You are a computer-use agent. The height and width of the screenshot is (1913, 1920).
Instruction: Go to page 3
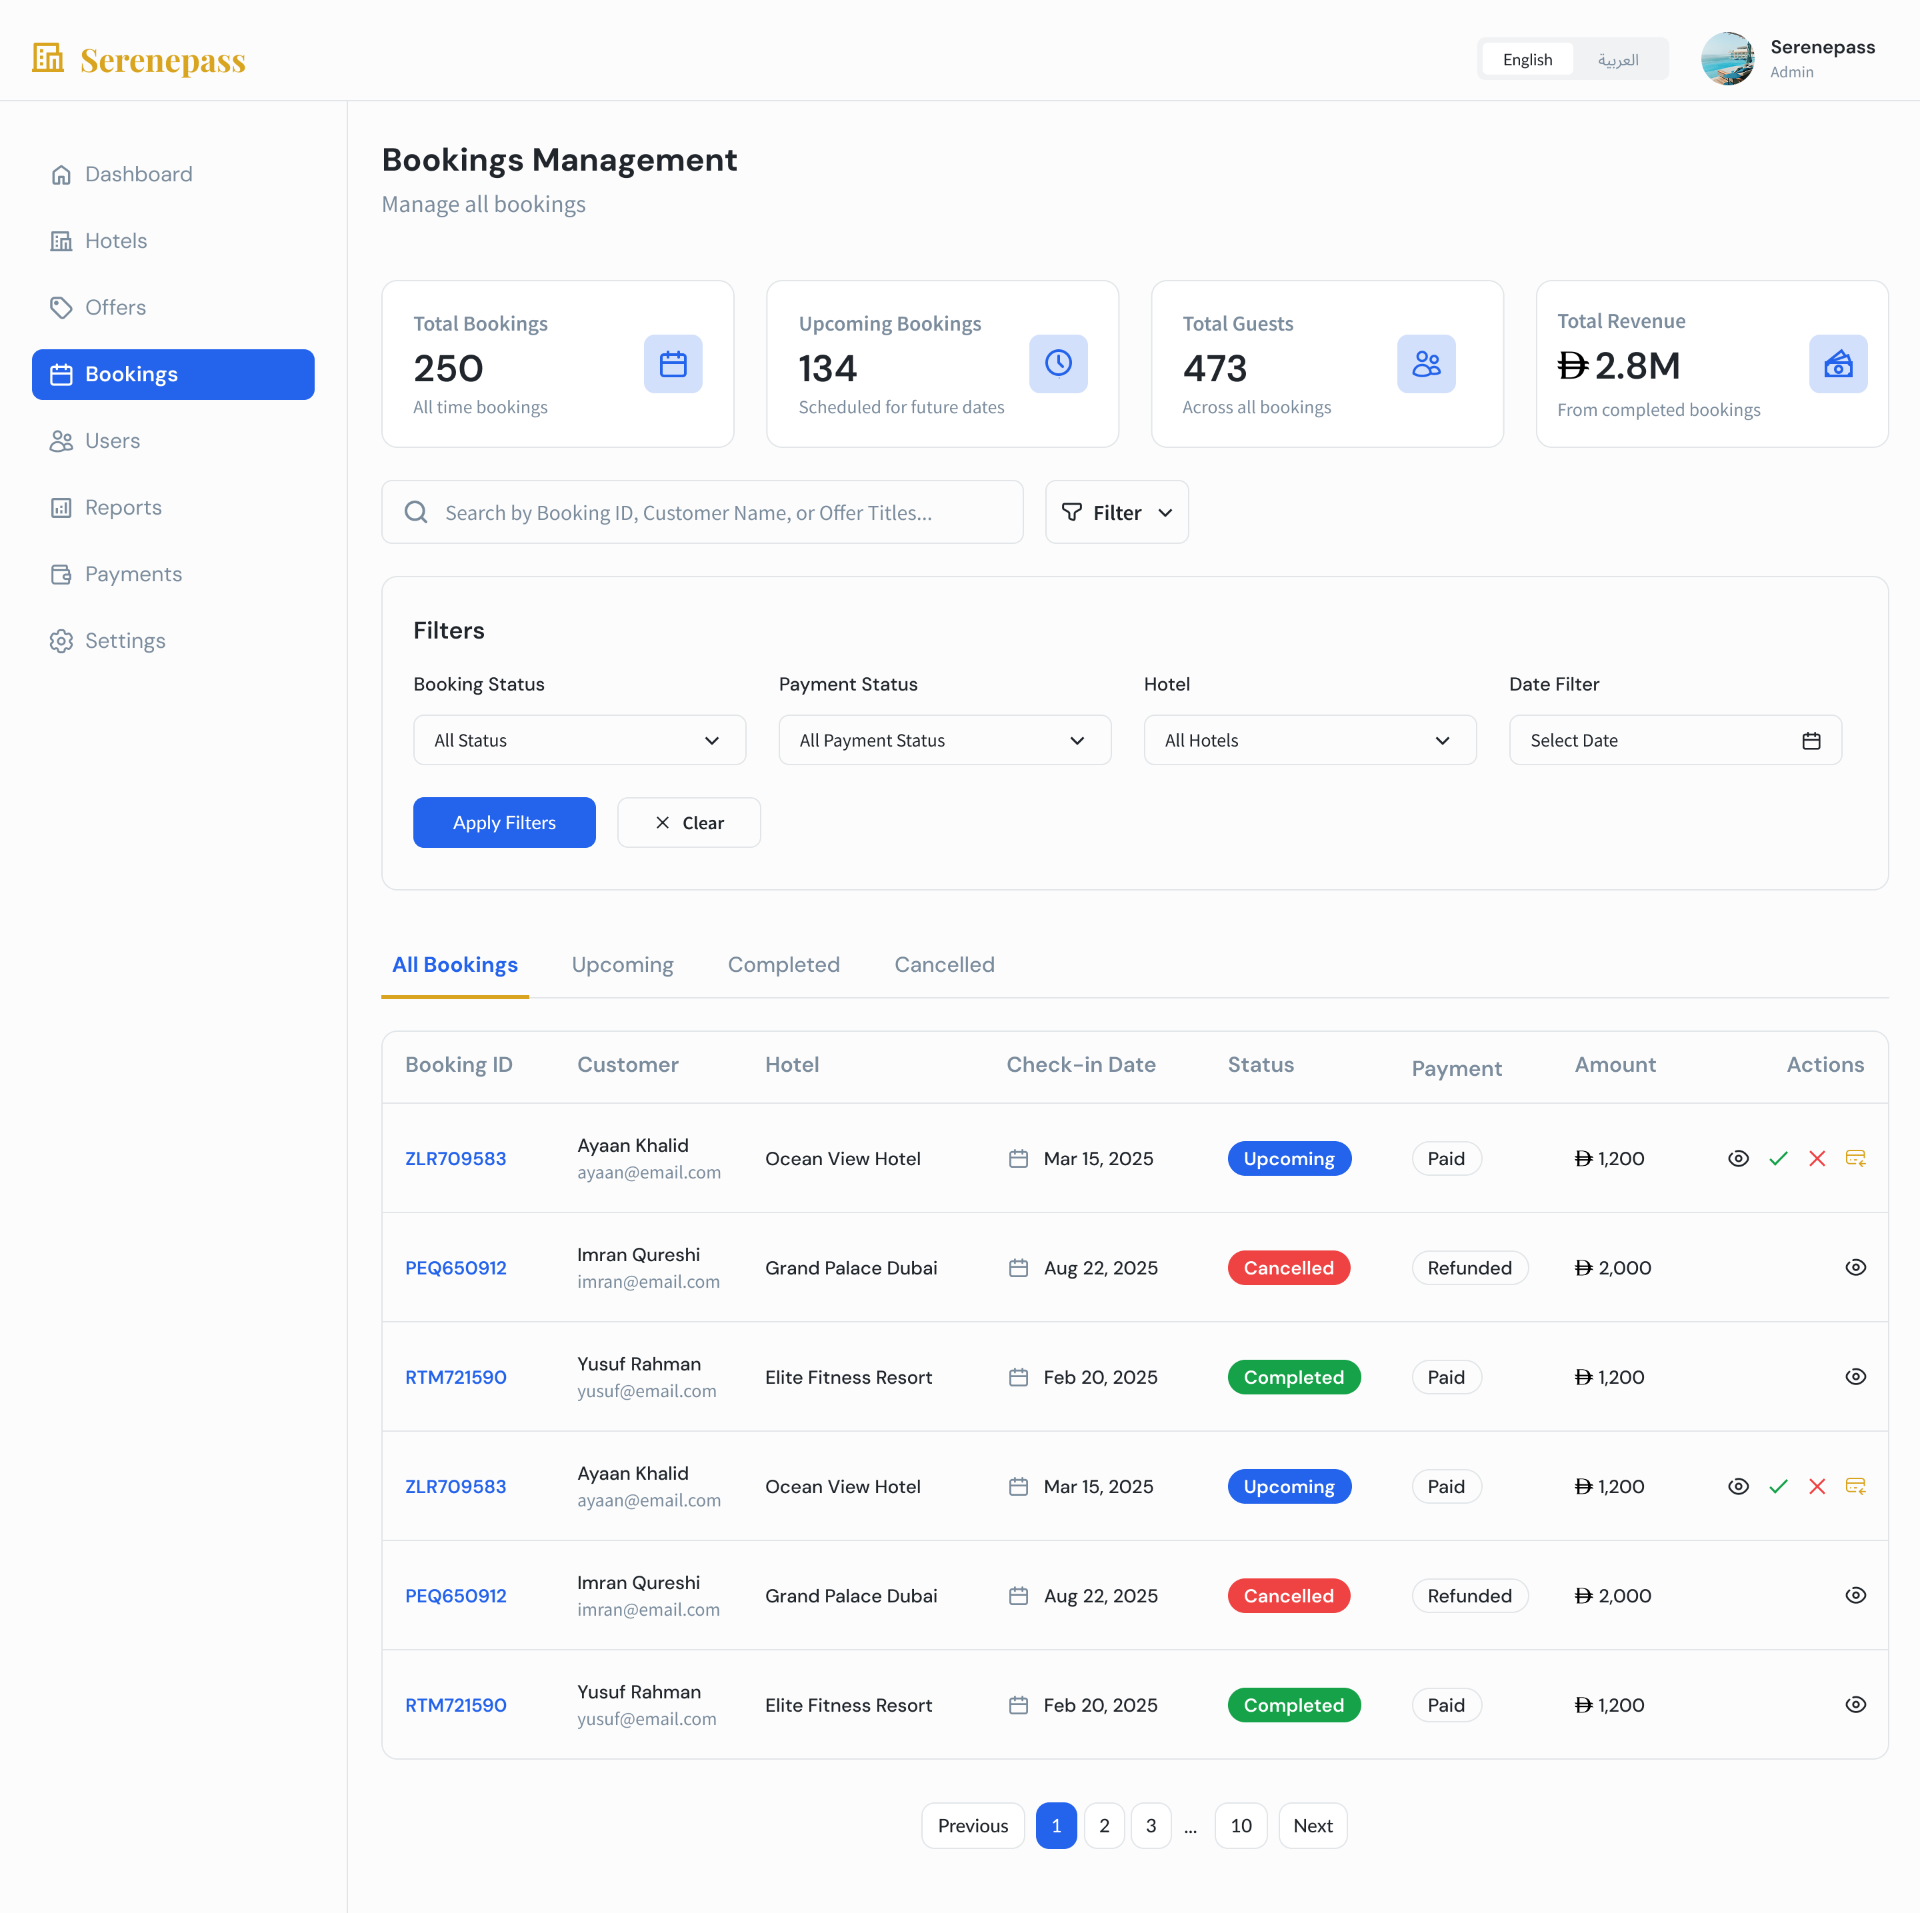(x=1151, y=1826)
